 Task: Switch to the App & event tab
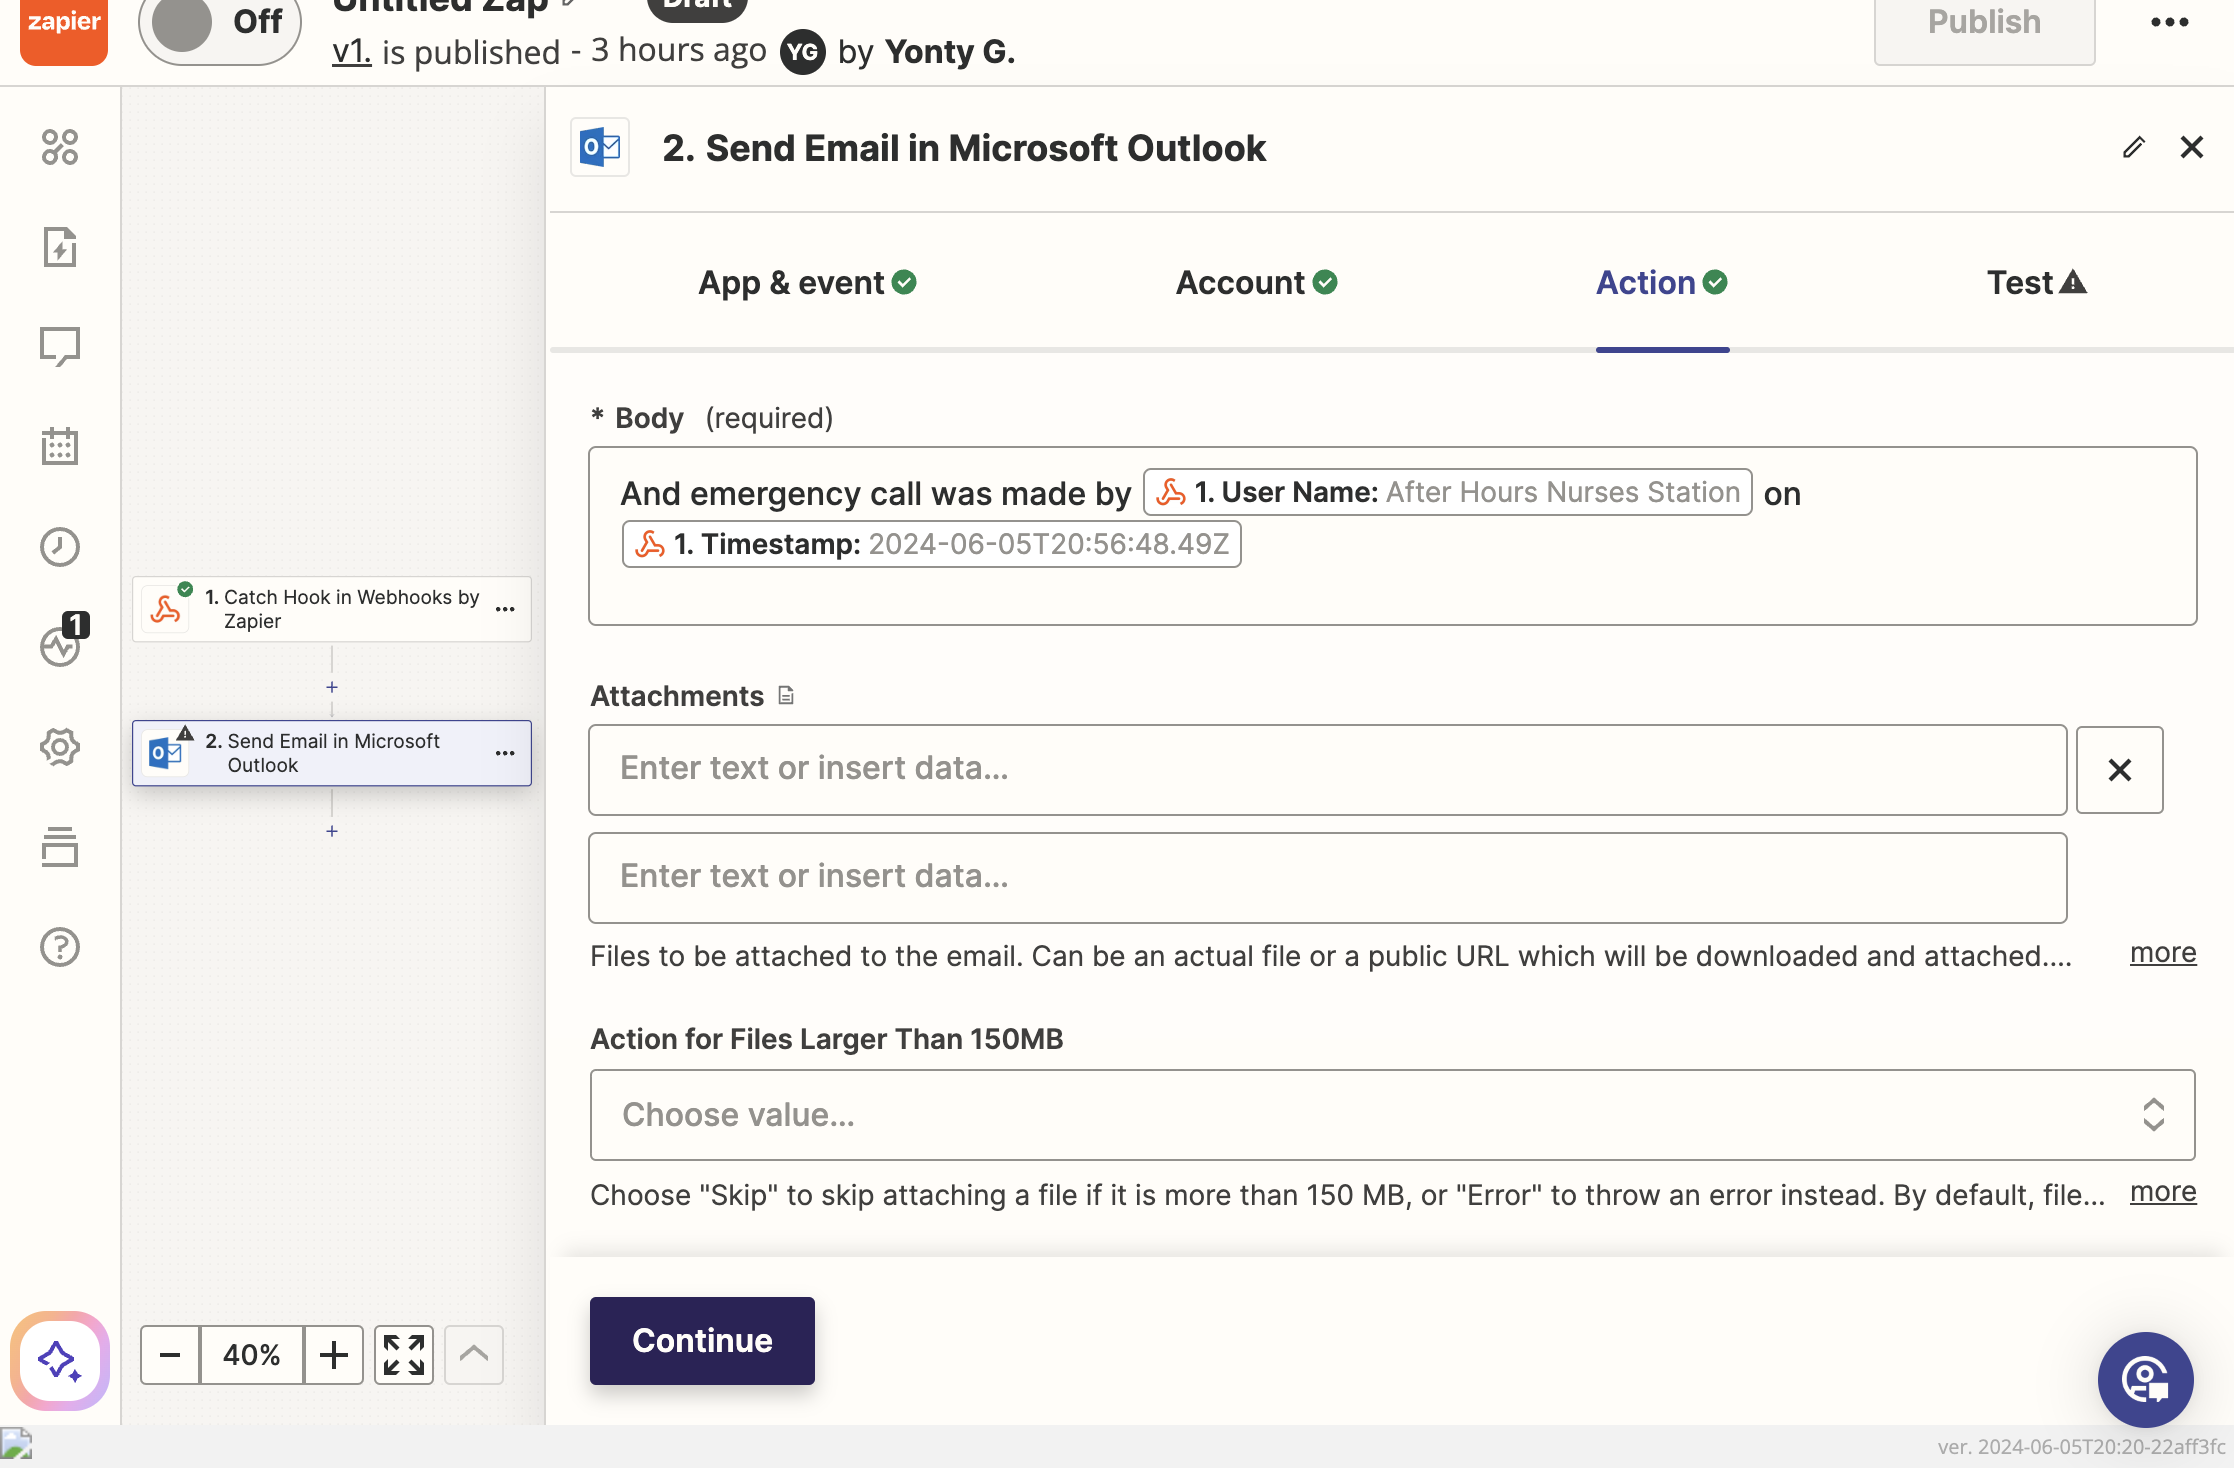(807, 283)
